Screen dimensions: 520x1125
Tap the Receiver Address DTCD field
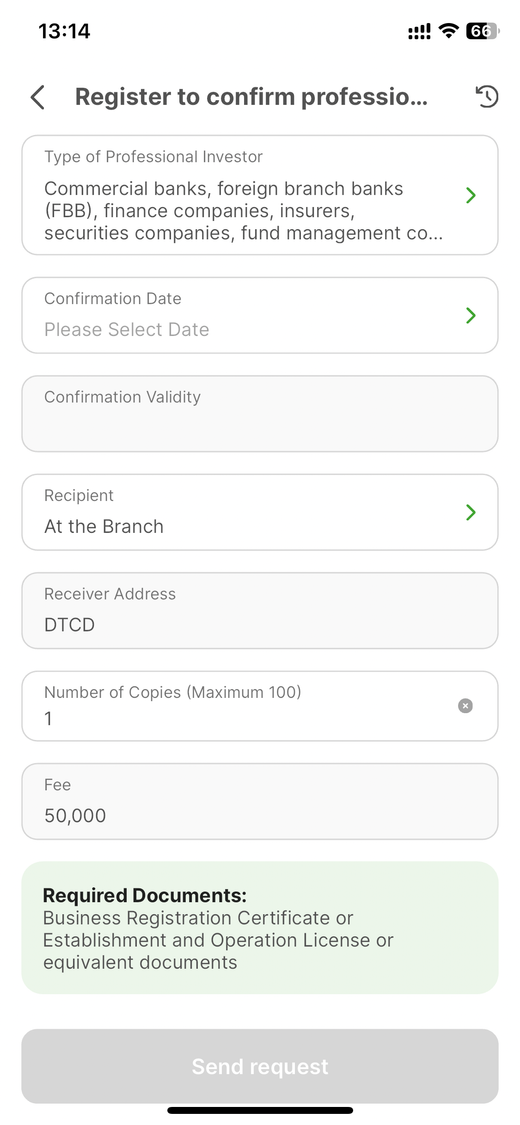tap(260, 611)
